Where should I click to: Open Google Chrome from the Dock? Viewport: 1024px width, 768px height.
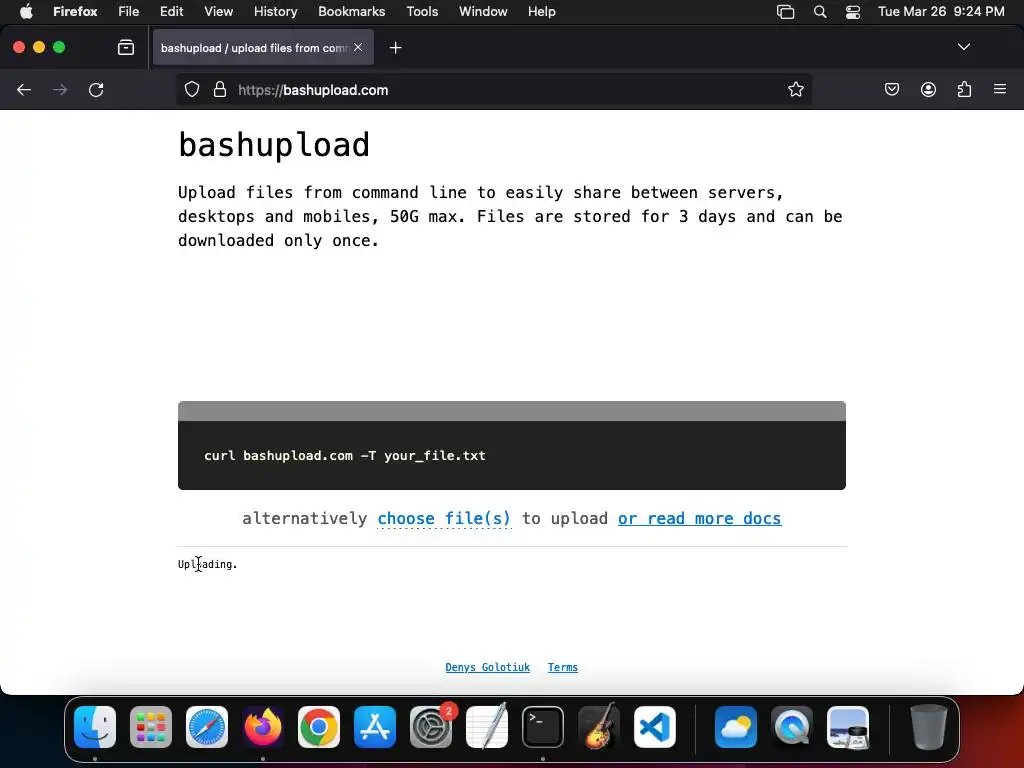point(319,727)
